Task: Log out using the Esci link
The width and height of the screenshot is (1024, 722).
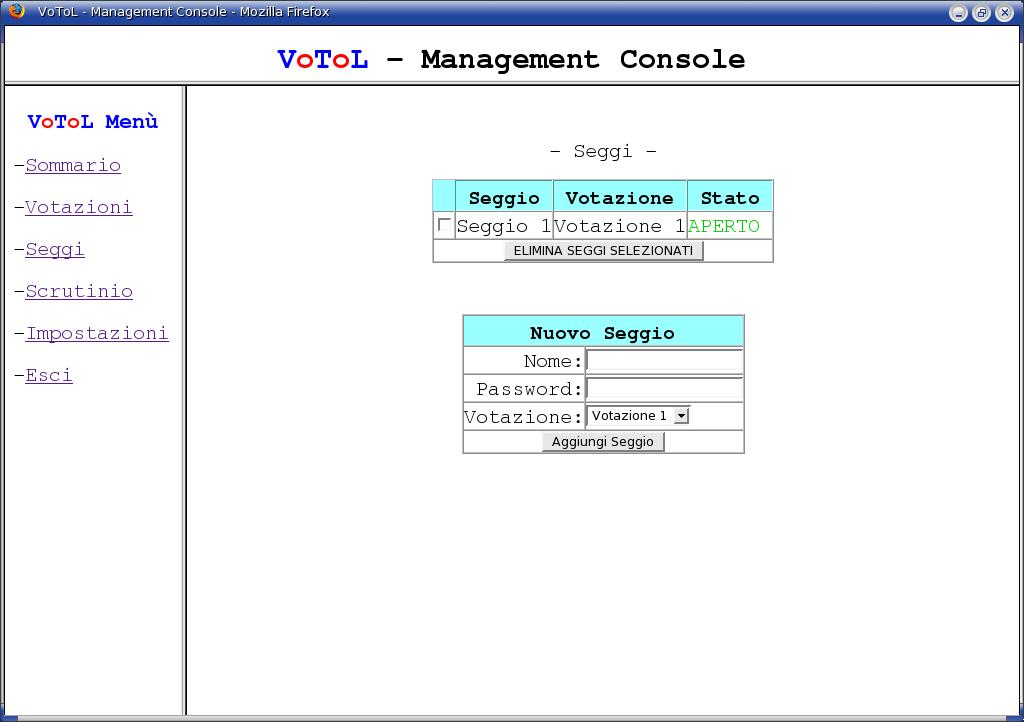Action: tap(49, 375)
